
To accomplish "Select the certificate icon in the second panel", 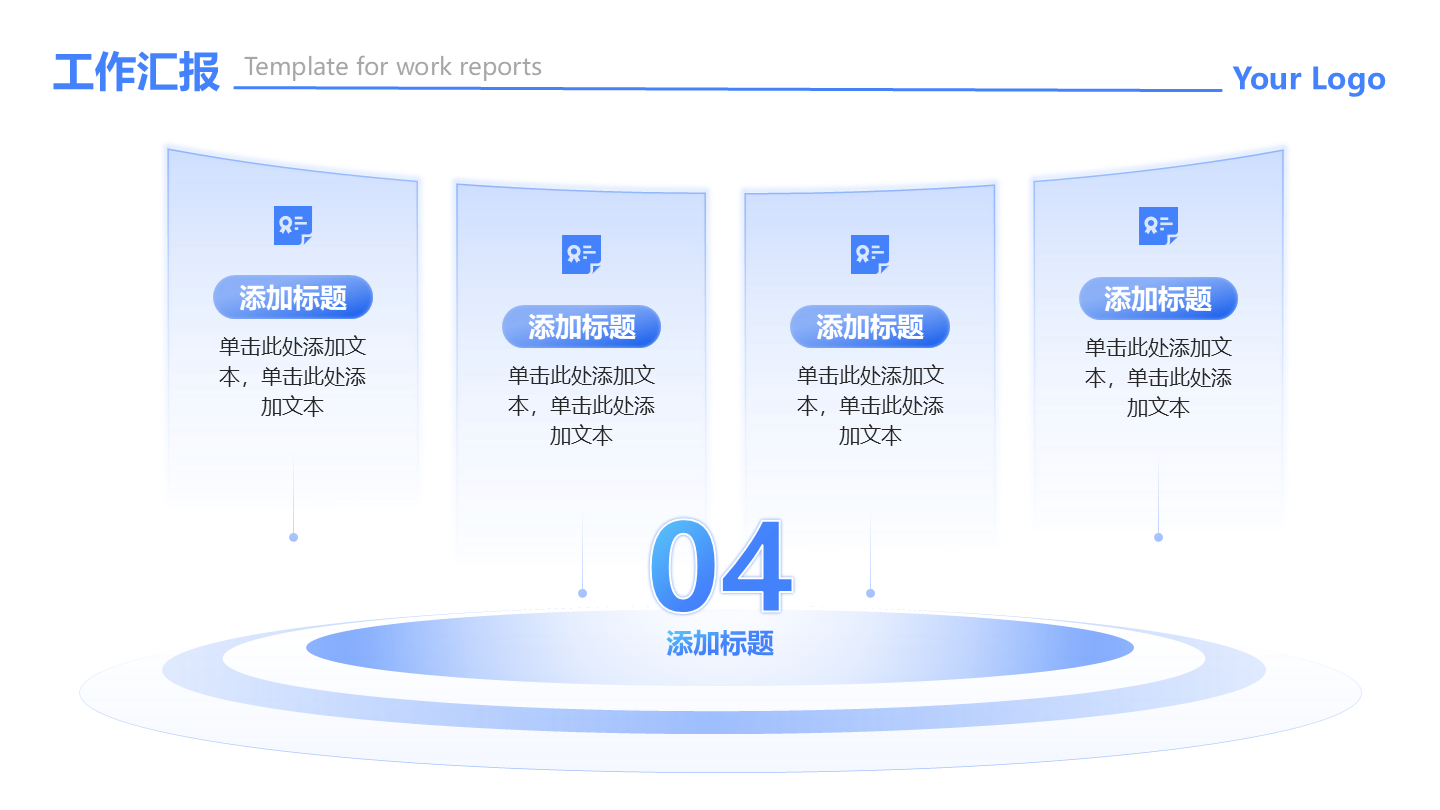I will click(581, 254).
